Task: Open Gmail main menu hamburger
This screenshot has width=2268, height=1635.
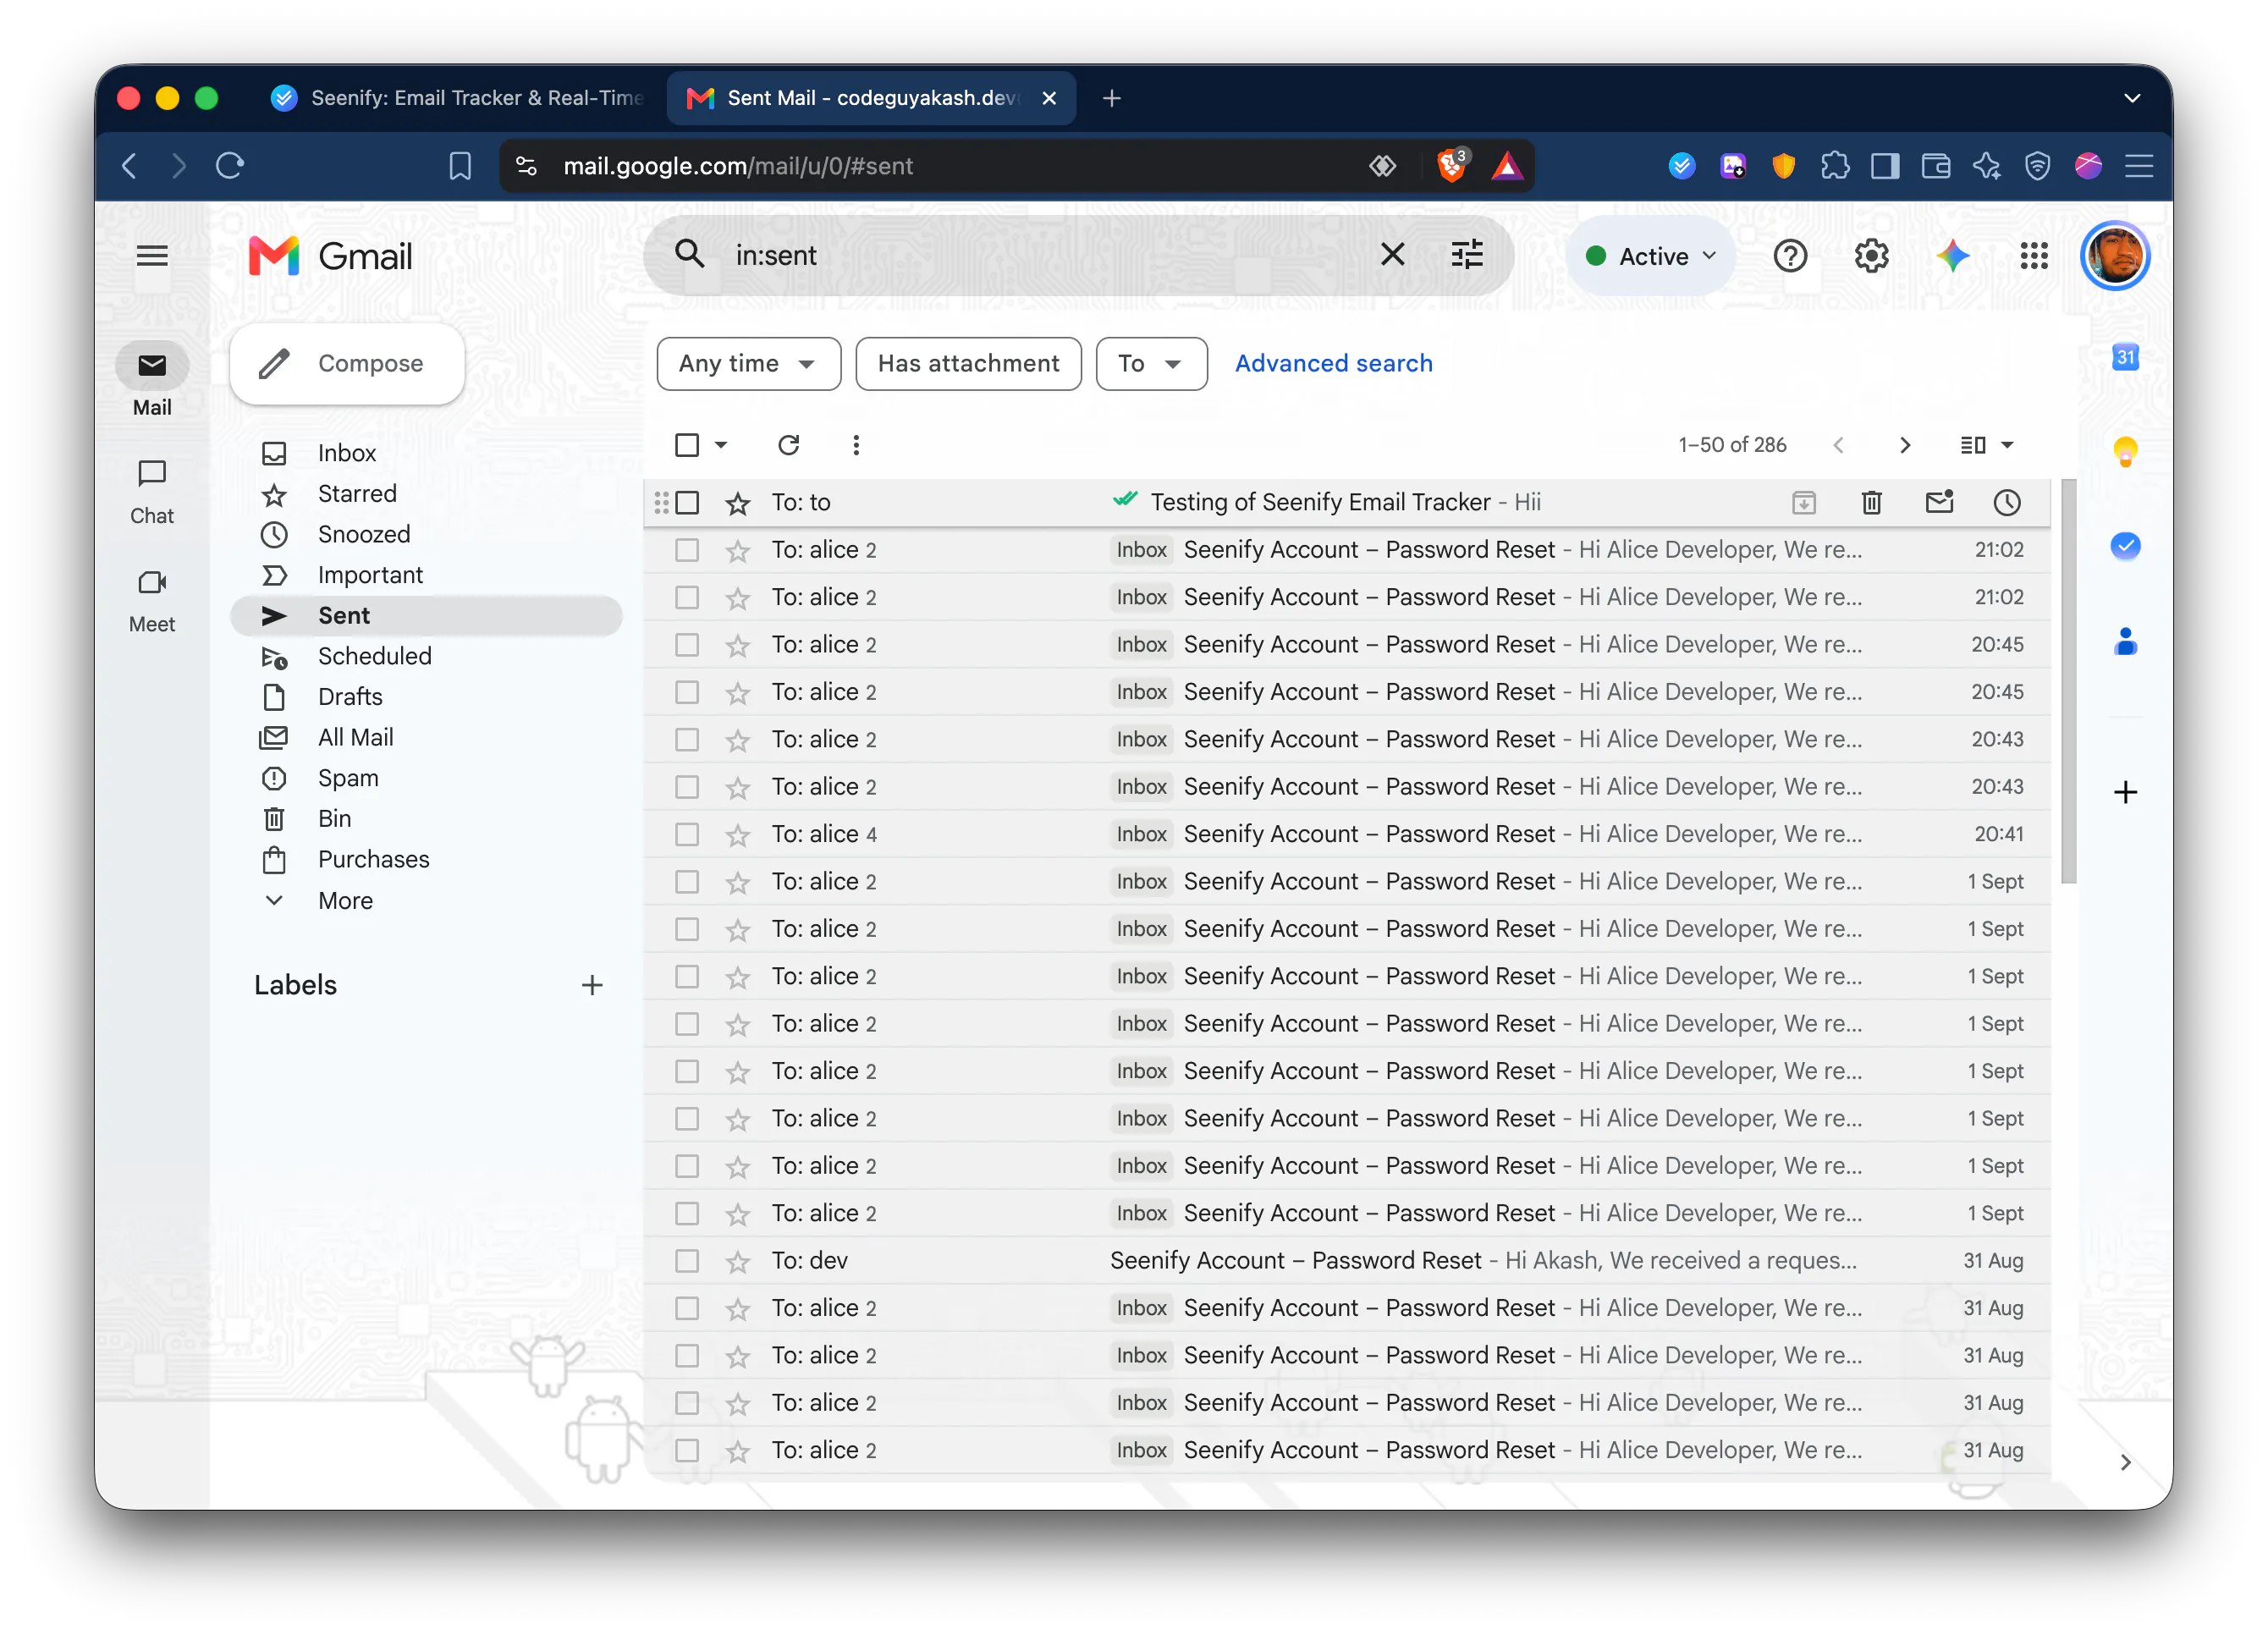Action: [x=152, y=256]
